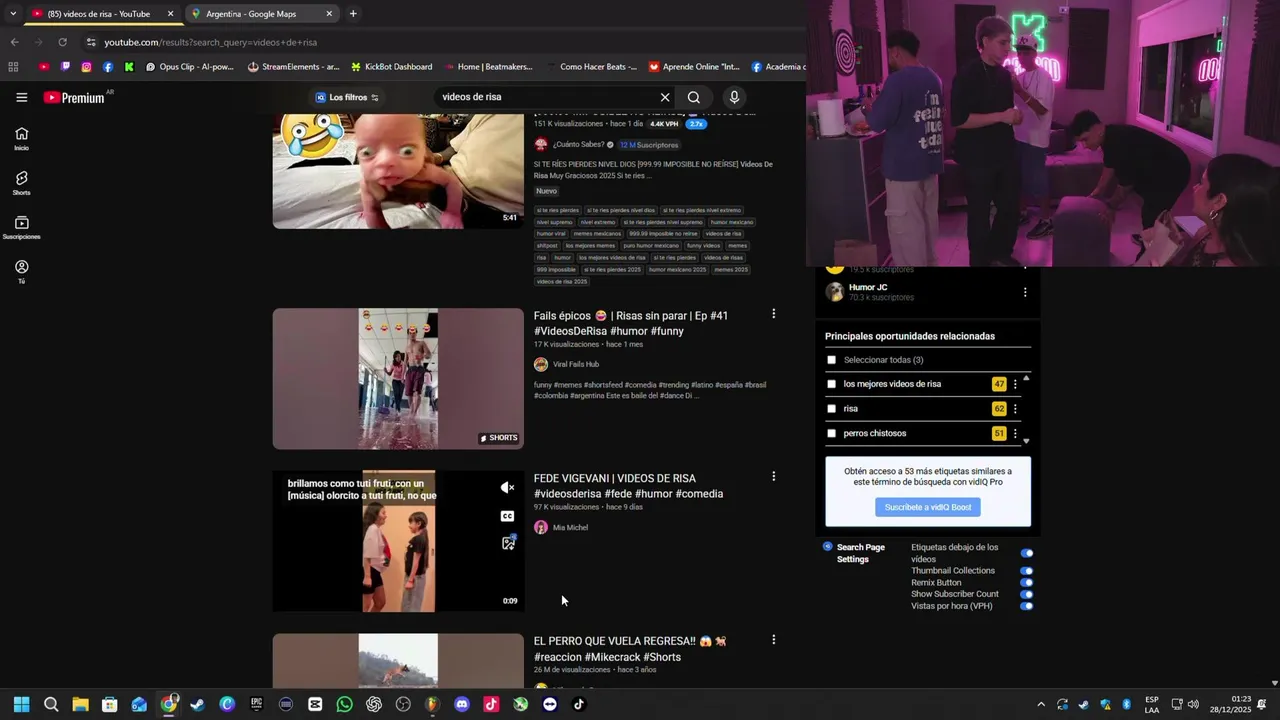Click the magnifying glass search button

(694, 97)
